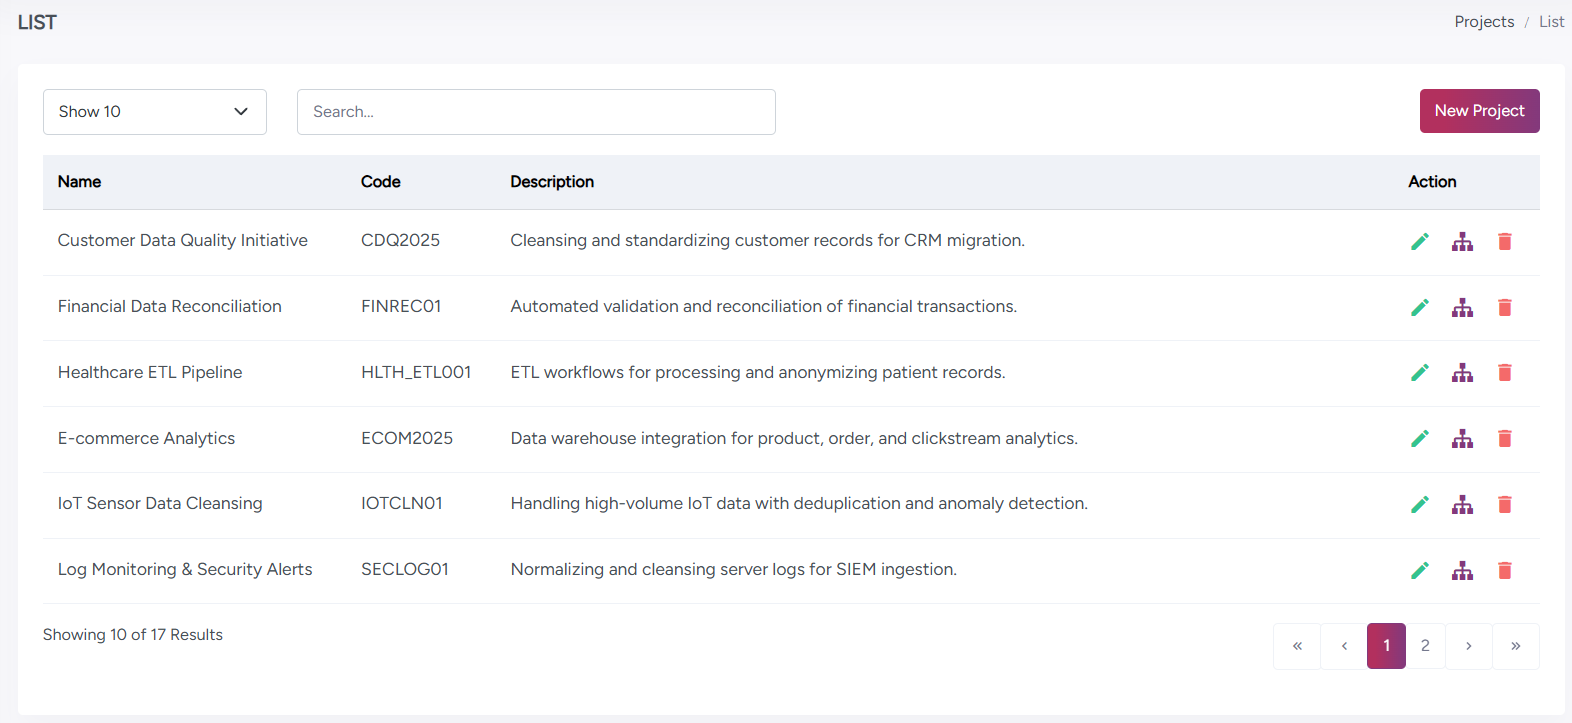1572x723 pixels.
Task: Go to the next results page
Action: [x=1468, y=646]
